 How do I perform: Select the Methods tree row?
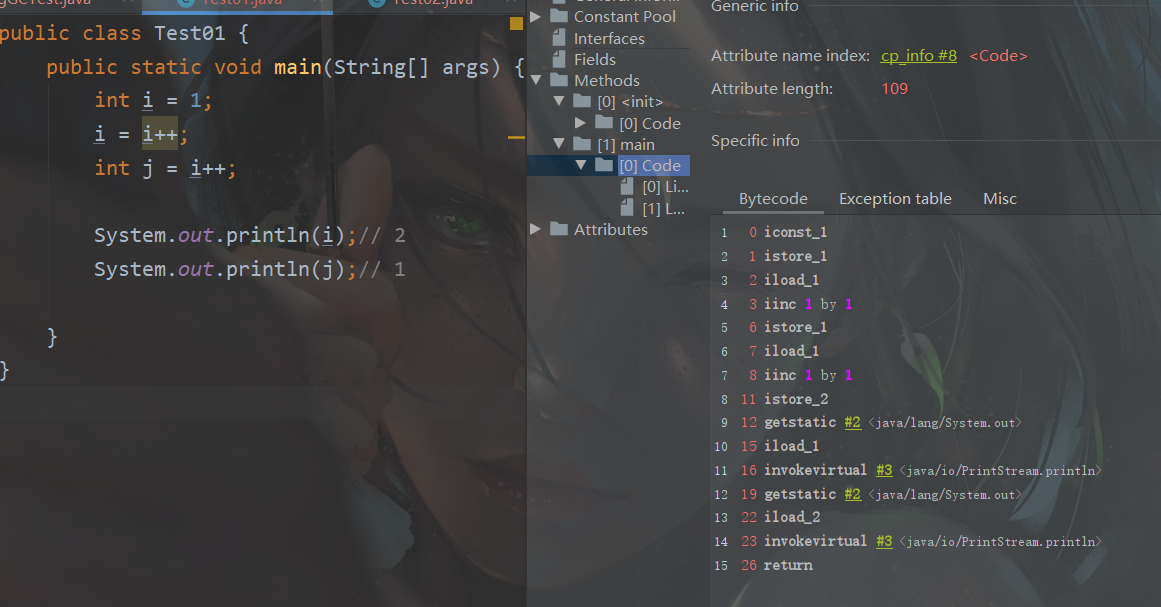tap(606, 80)
